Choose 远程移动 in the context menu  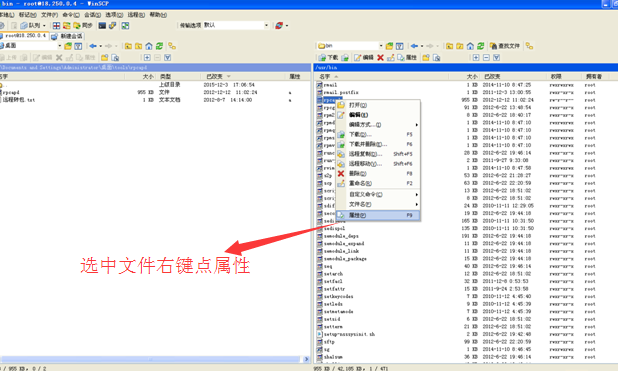(378, 164)
